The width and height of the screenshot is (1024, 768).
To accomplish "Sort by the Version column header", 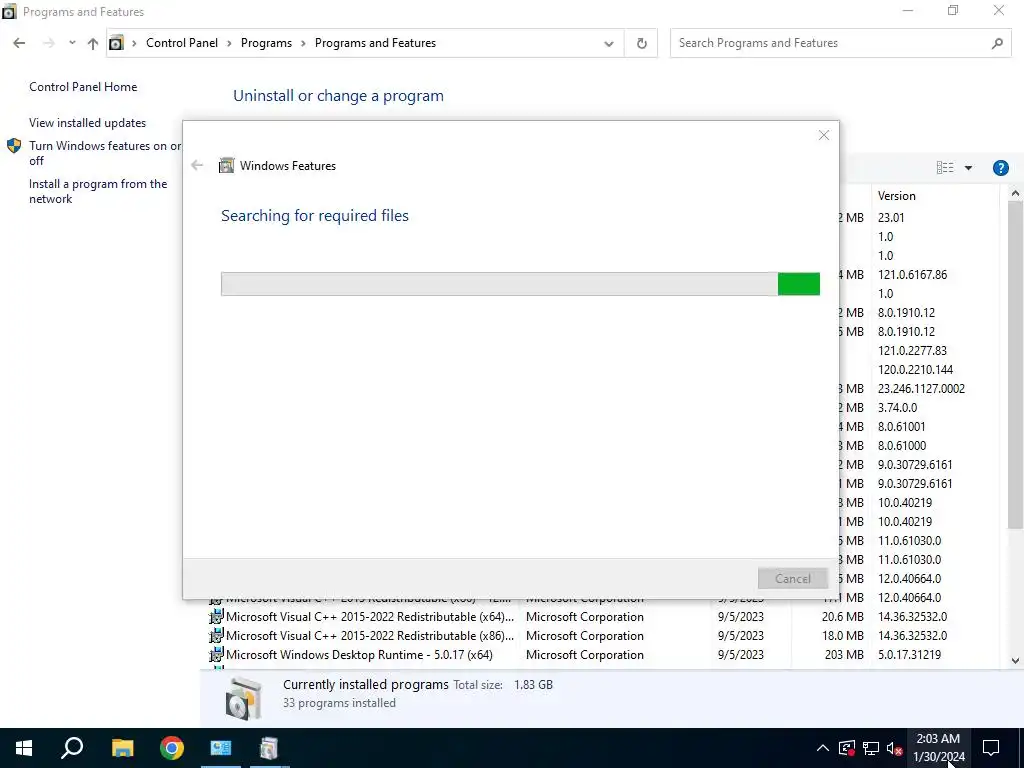I will (935, 196).
